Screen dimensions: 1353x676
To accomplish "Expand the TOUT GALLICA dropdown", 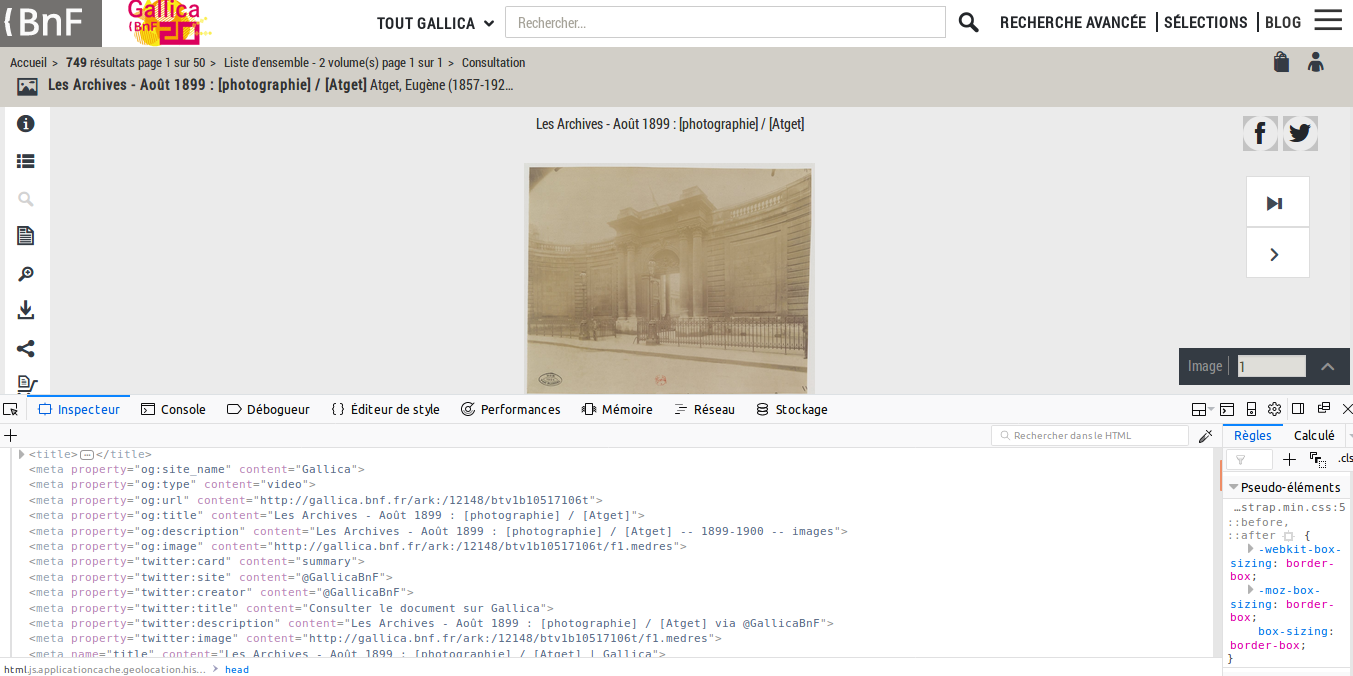I will tap(435, 23).
